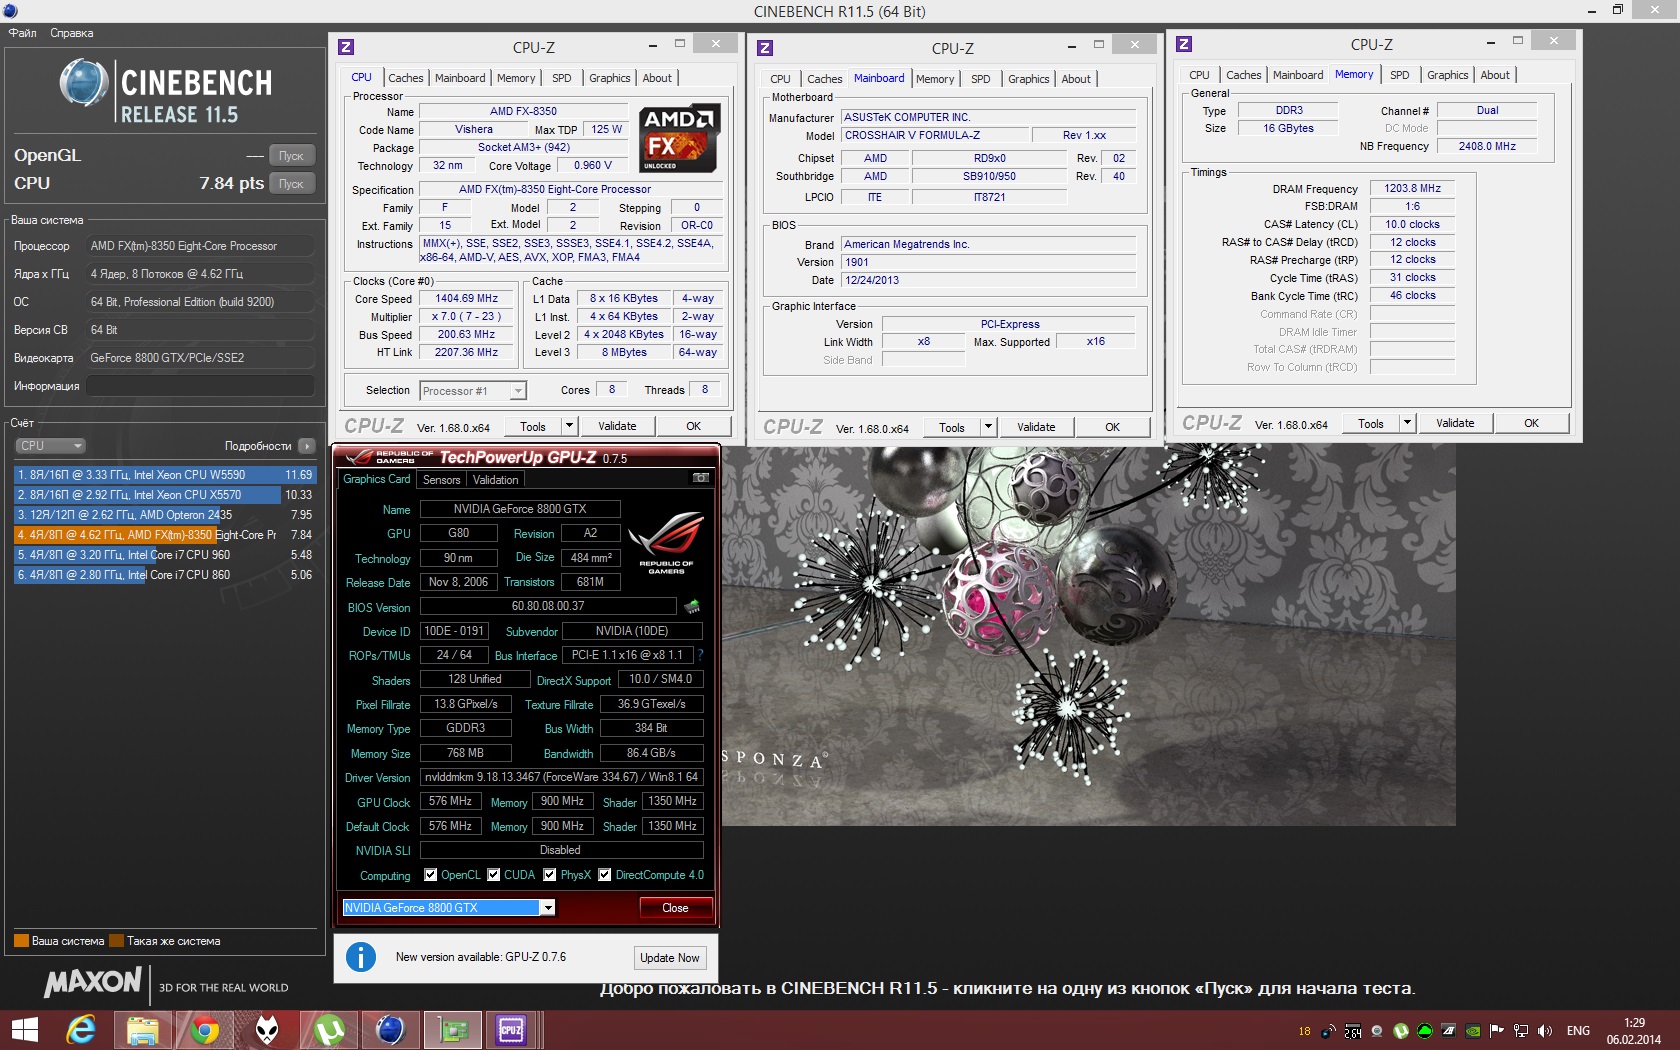The height and width of the screenshot is (1050, 1680).
Task: Open the Справка menu
Action: (72, 33)
